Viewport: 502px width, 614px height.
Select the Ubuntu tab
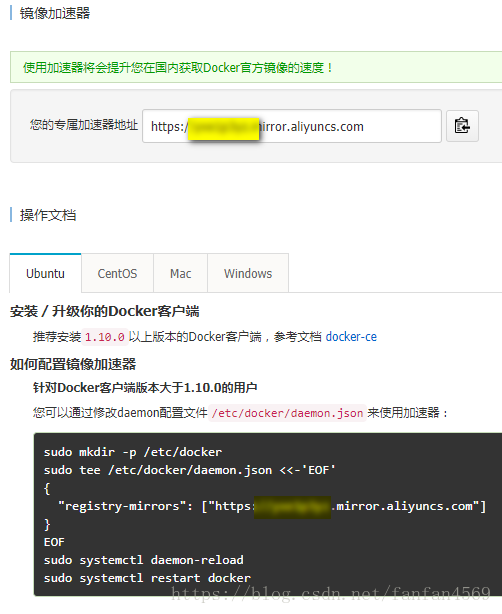point(45,273)
